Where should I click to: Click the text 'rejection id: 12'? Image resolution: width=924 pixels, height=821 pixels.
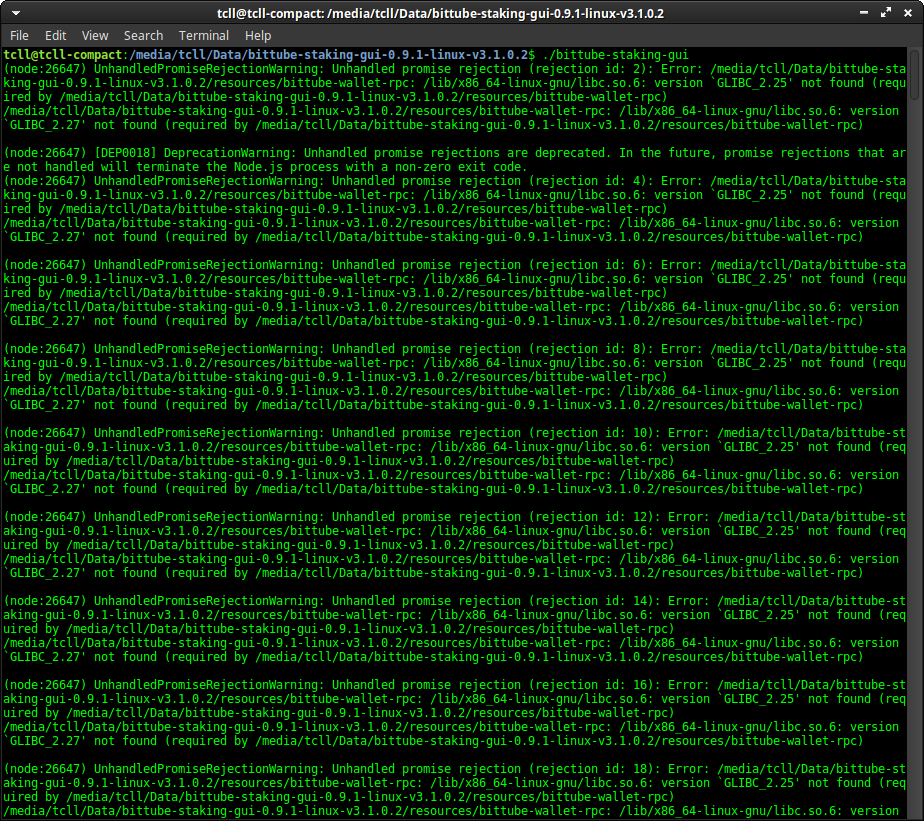pos(590,517)
